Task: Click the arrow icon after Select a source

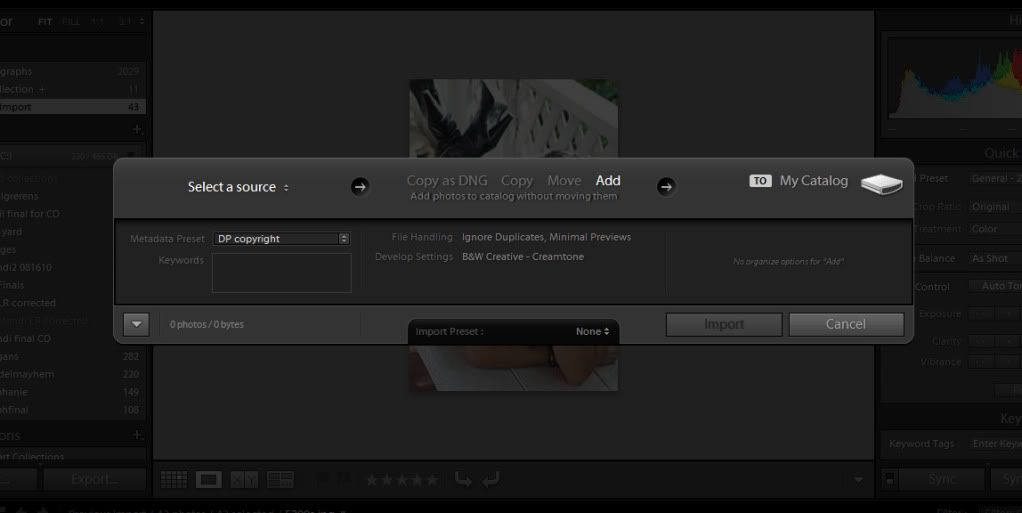Action: click(x=360, y=187)
